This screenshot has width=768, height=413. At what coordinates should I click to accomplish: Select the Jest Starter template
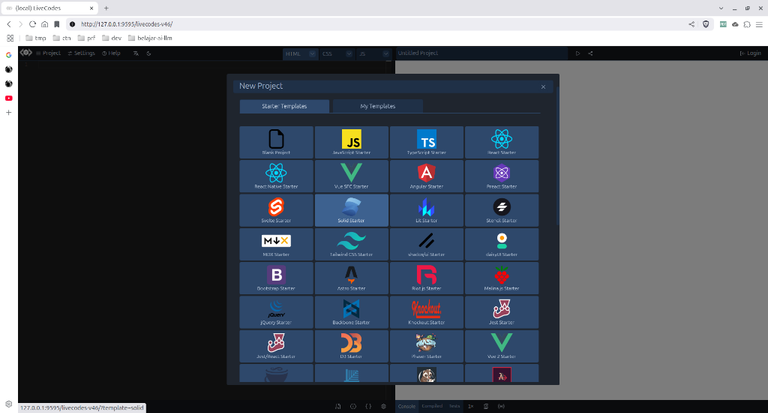[502, 312]
